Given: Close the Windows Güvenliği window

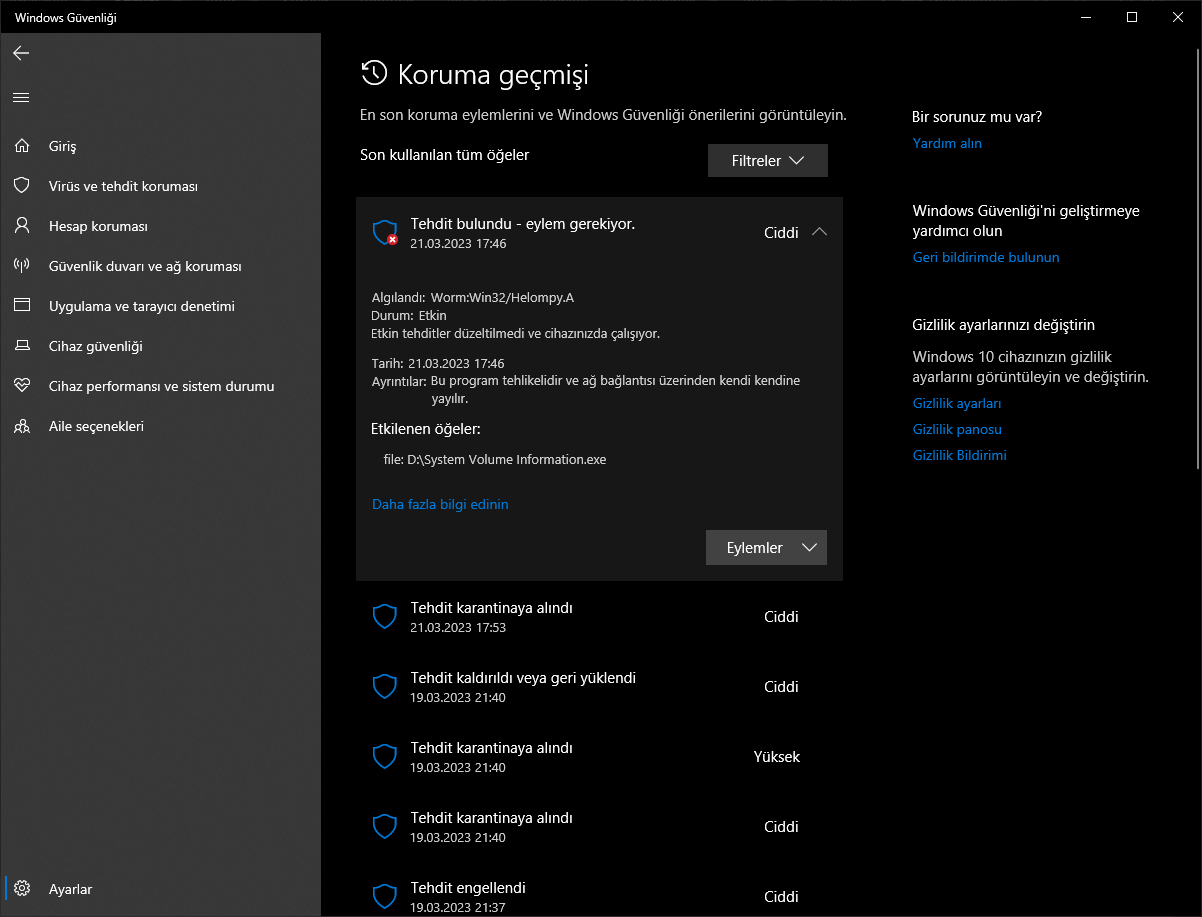Looking at the screenshot, I should coord(1178,17).
